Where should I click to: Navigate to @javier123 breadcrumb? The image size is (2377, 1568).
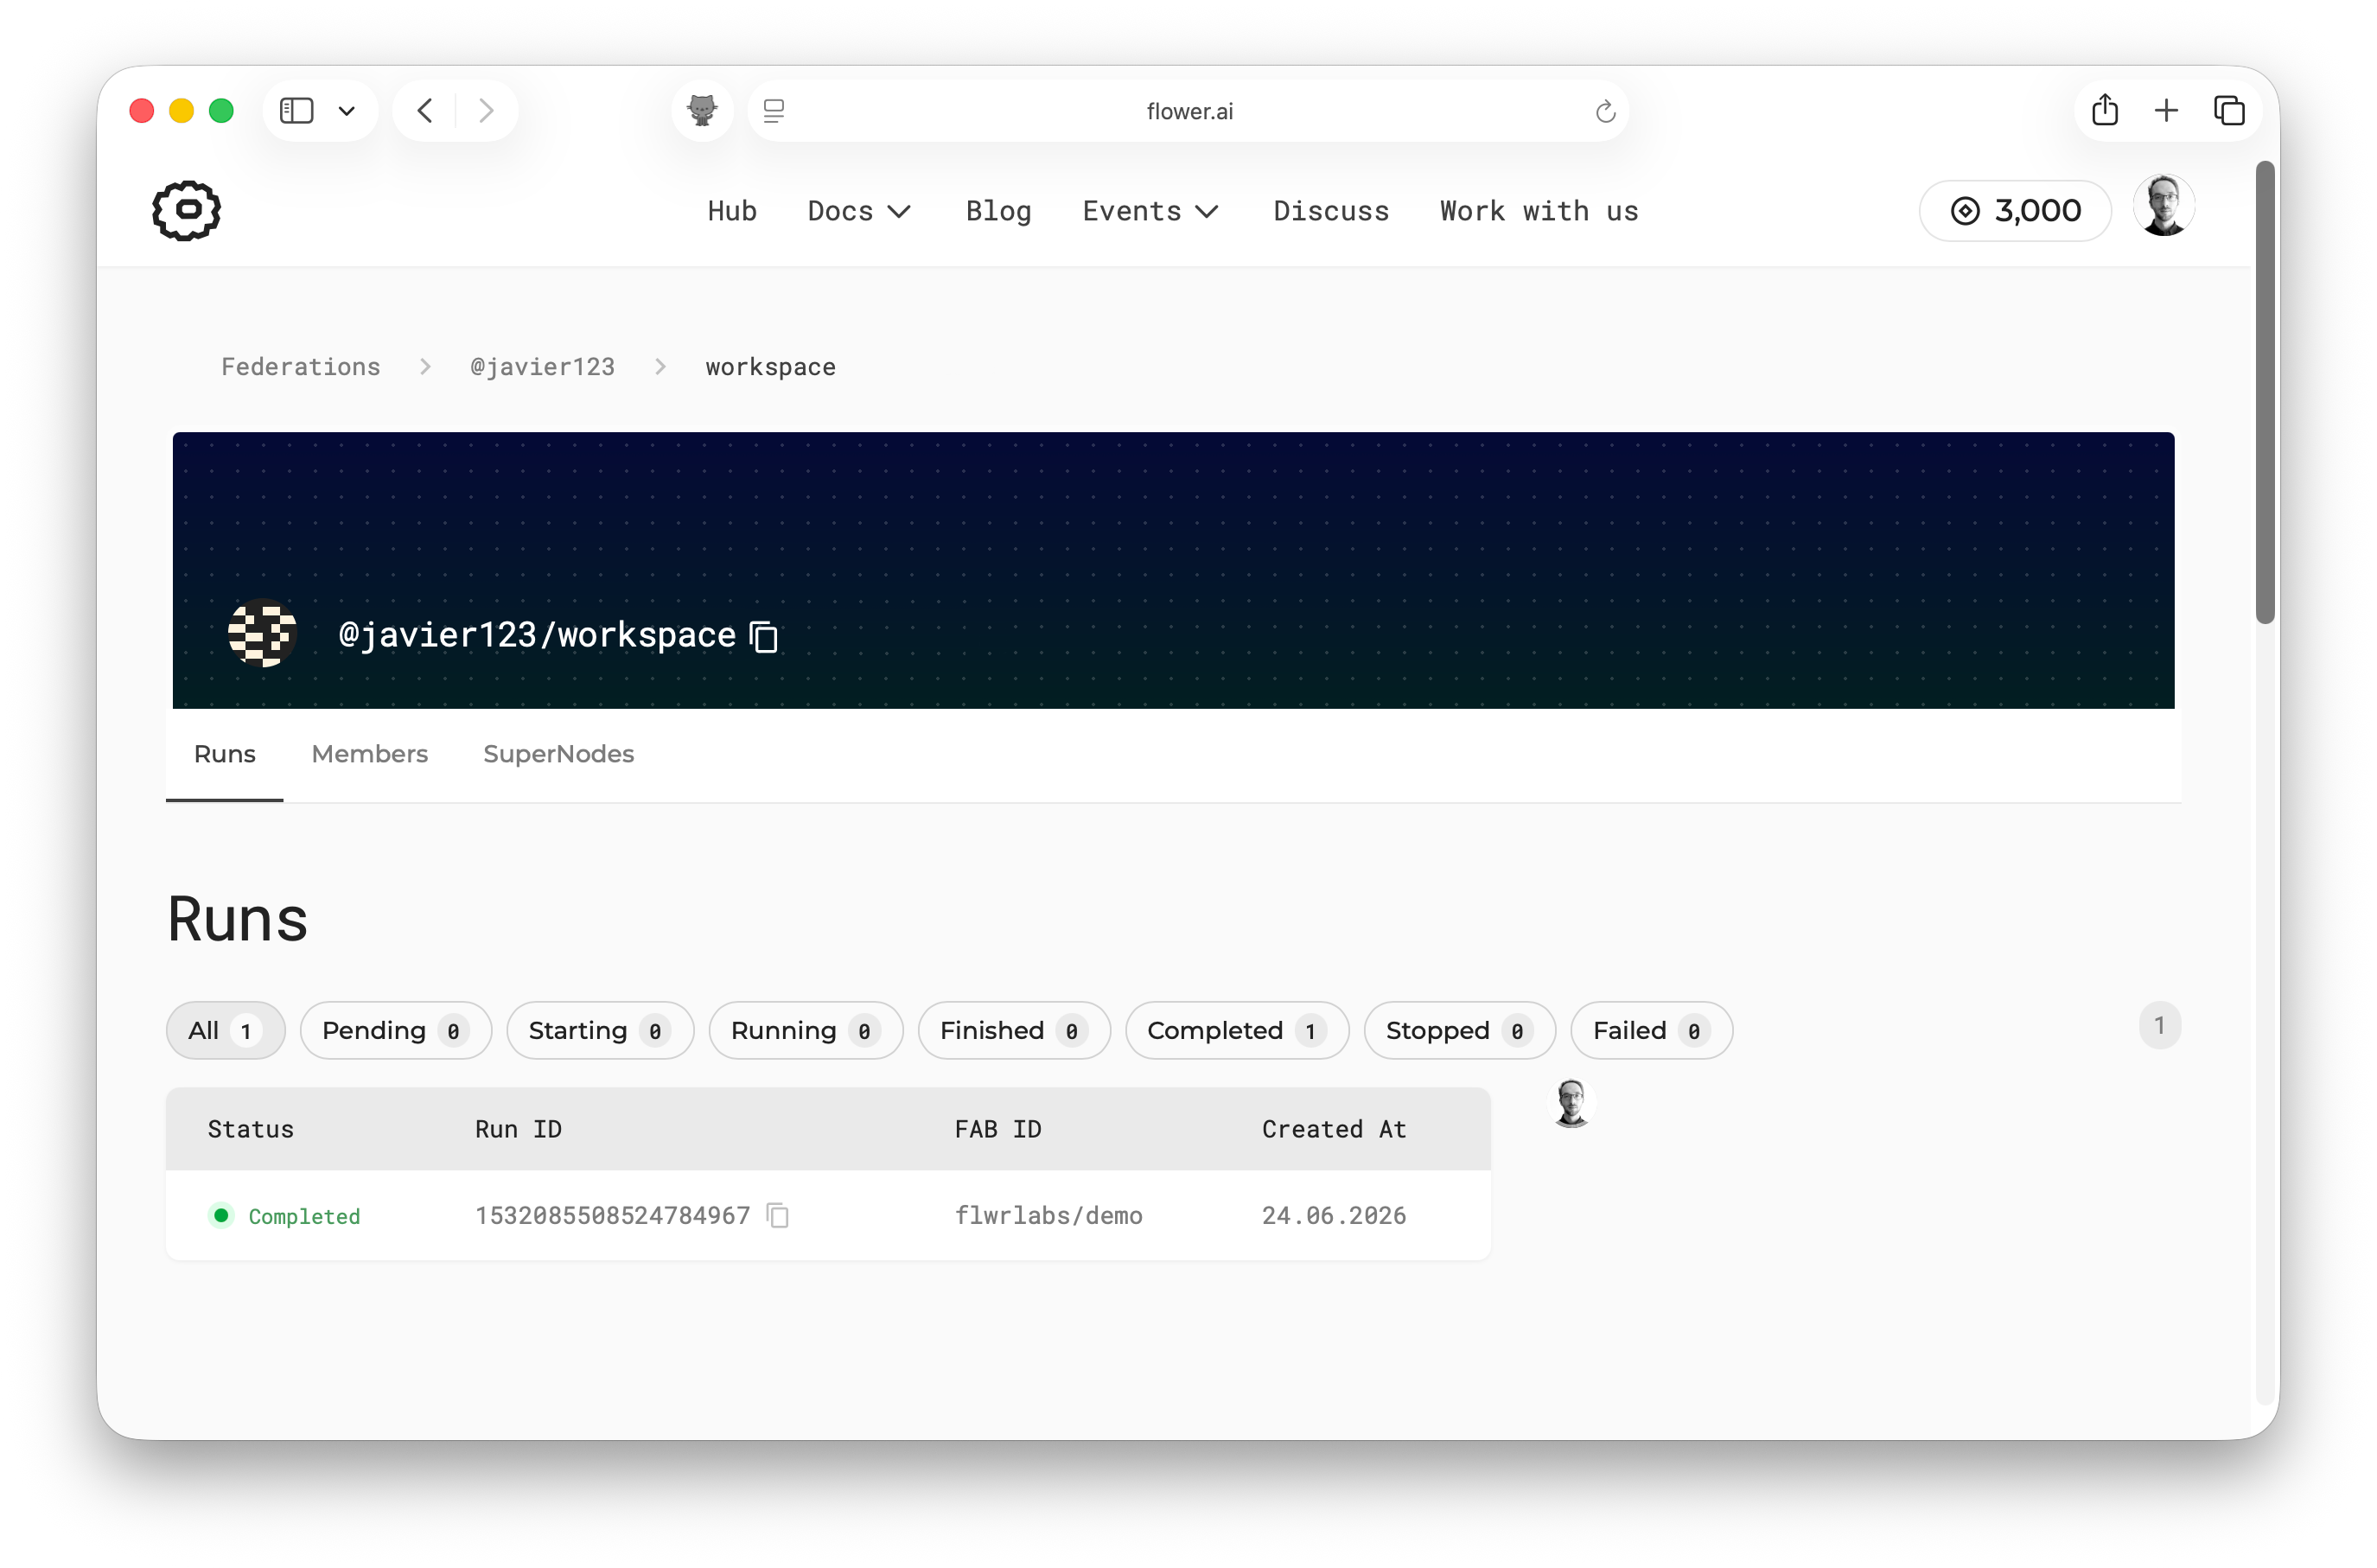click(x=543, y=367)
